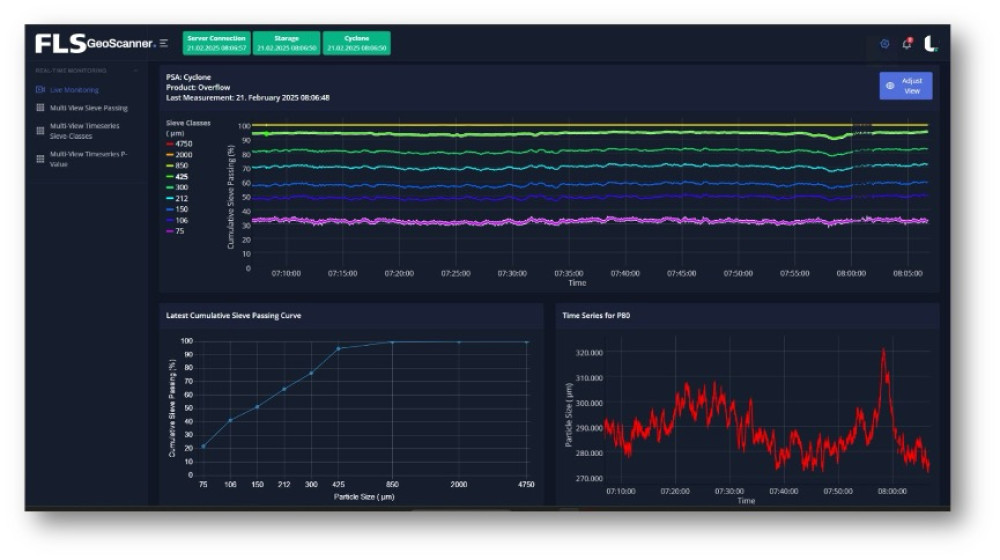The height and width of the screenshot is (560, 1000).
Task: Click the Storage status badge
Action: click(286, 43)
